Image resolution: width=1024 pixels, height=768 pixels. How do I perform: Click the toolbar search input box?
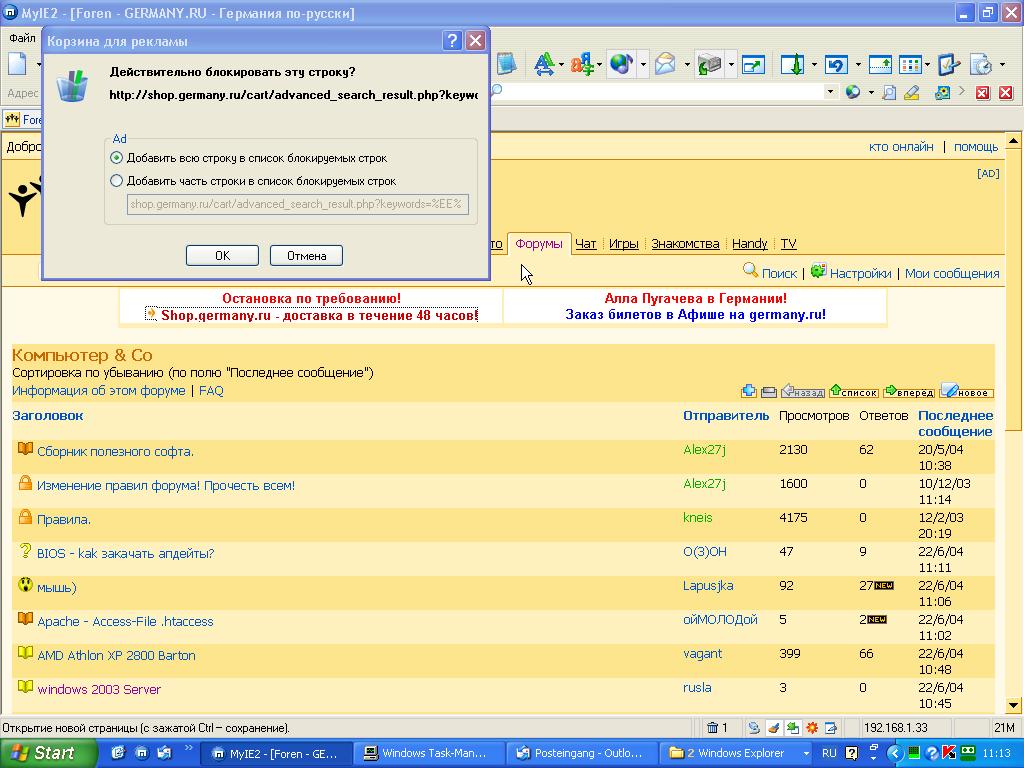661,92
